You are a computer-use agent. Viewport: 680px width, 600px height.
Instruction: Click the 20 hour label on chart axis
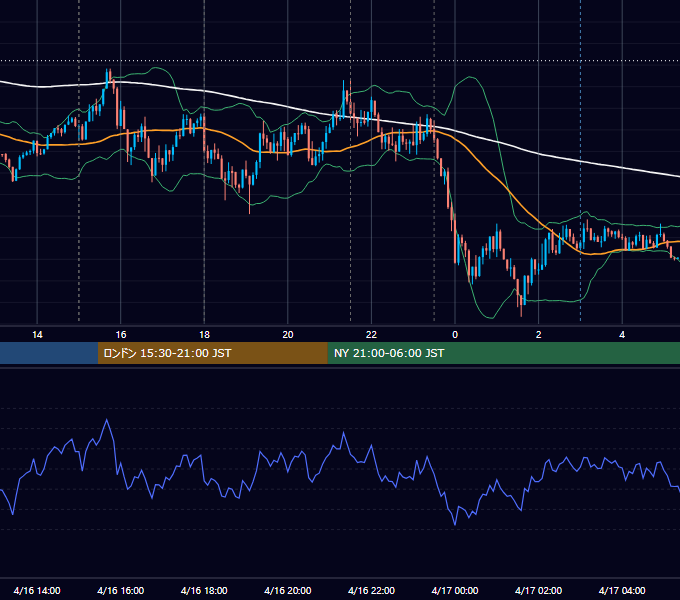tap(288, 335)
